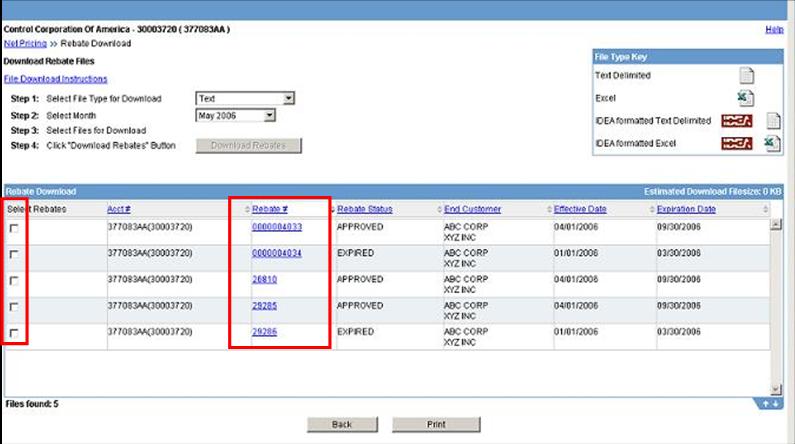
Task: Sort table by Acct # header
Action: 119,209
